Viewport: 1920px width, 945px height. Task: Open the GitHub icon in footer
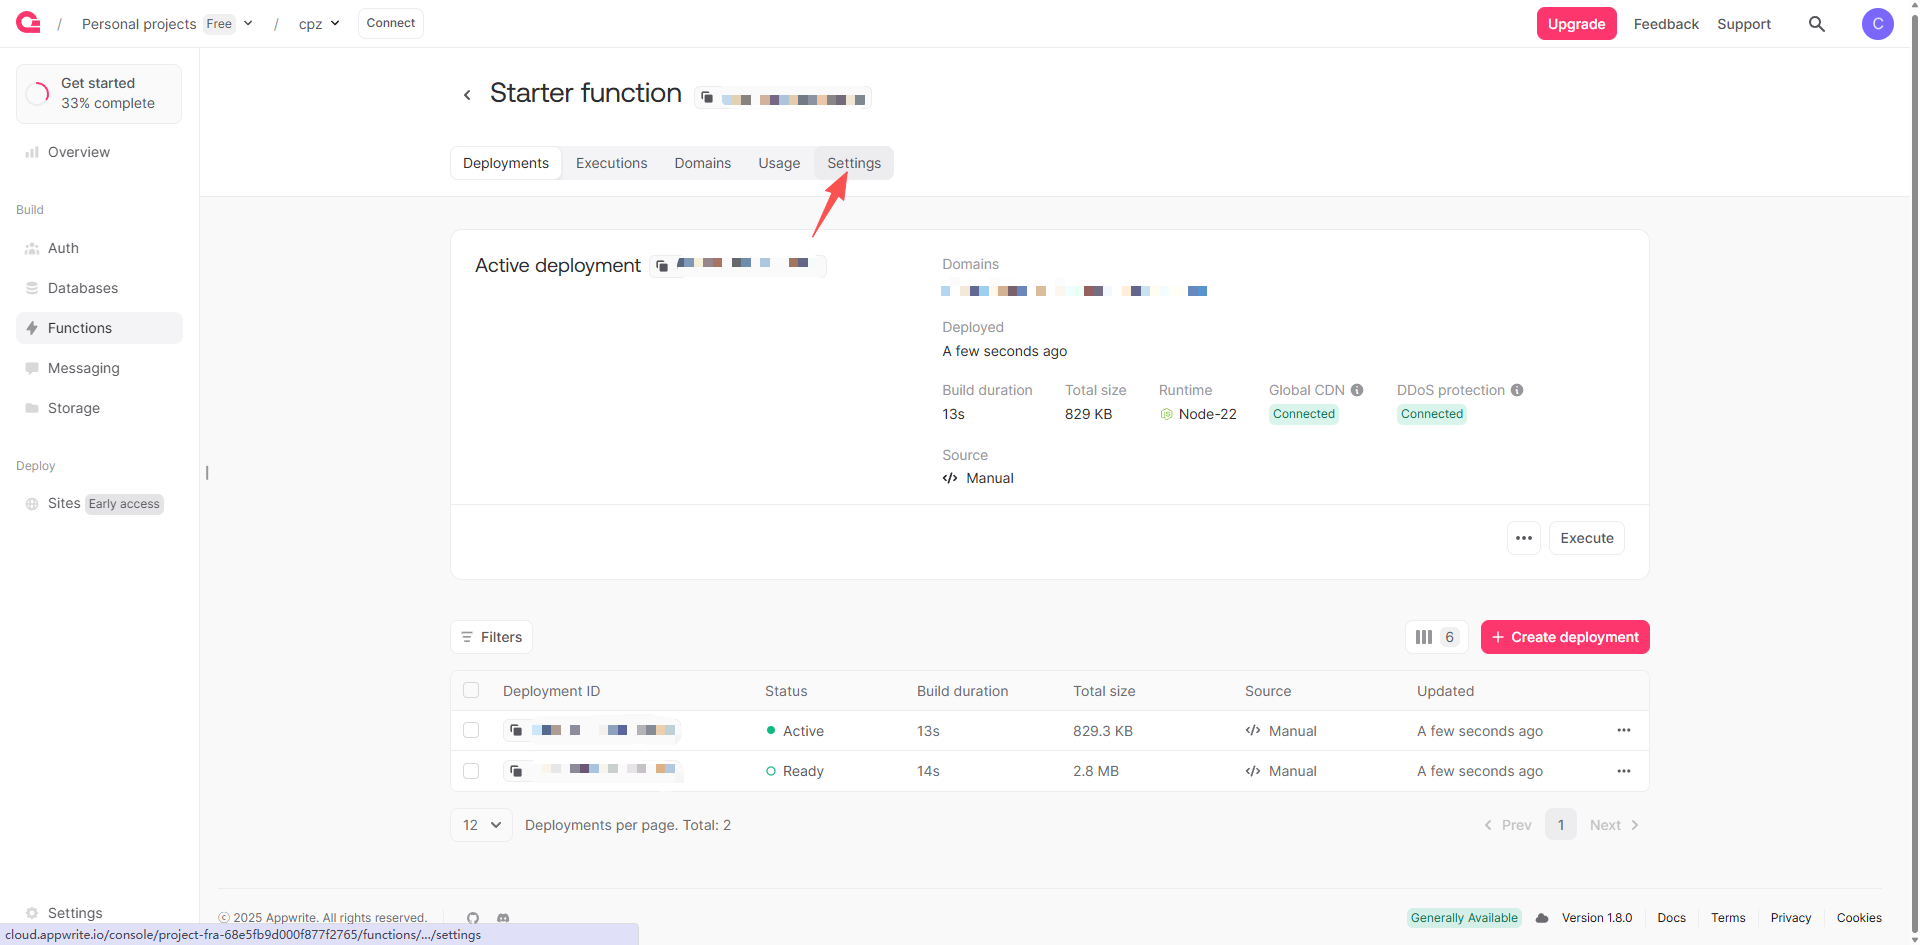[473, 918]
